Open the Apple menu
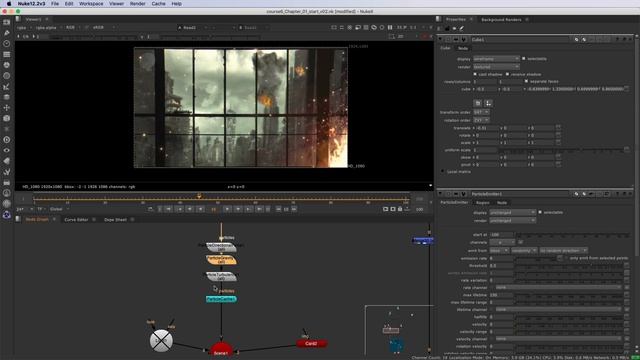The width and height of the screenshot is (640, 360). tap(9, 4)
